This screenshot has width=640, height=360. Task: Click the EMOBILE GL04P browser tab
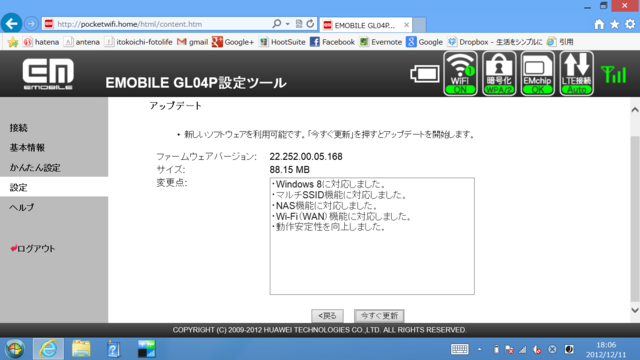pyautogui.click(x=365, y=25)
